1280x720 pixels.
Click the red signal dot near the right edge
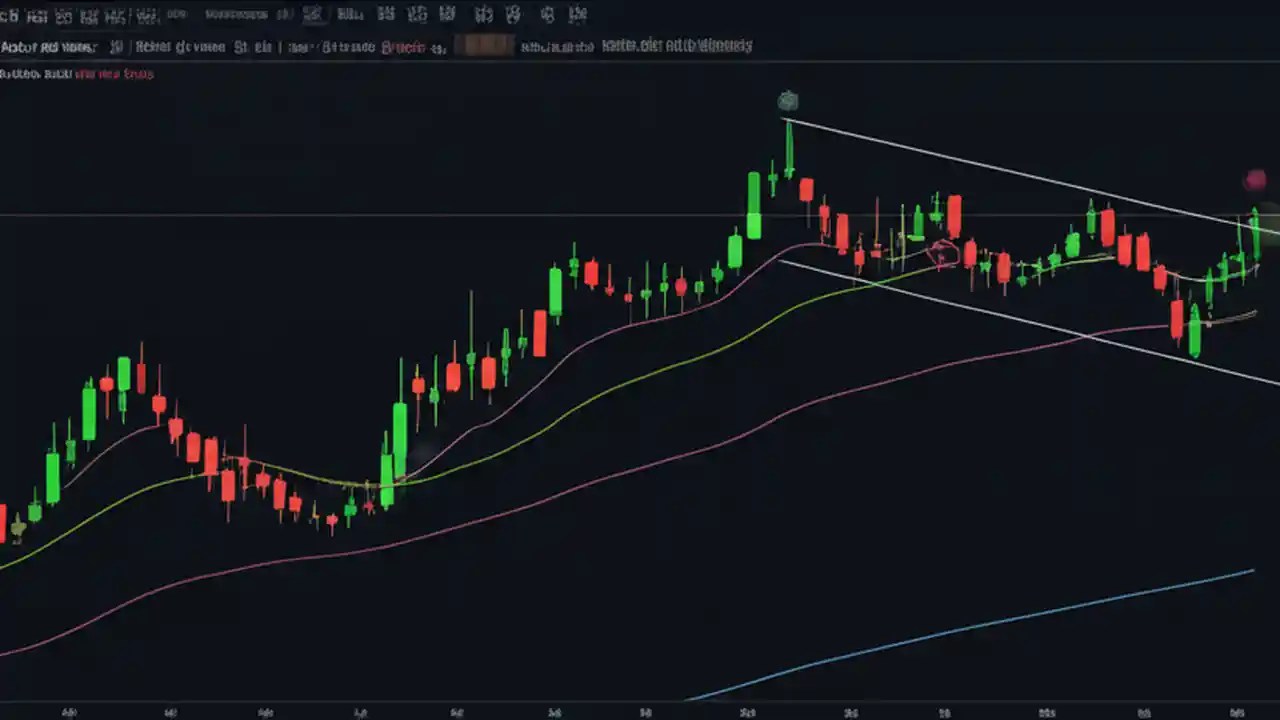[x=1256, y=179]
